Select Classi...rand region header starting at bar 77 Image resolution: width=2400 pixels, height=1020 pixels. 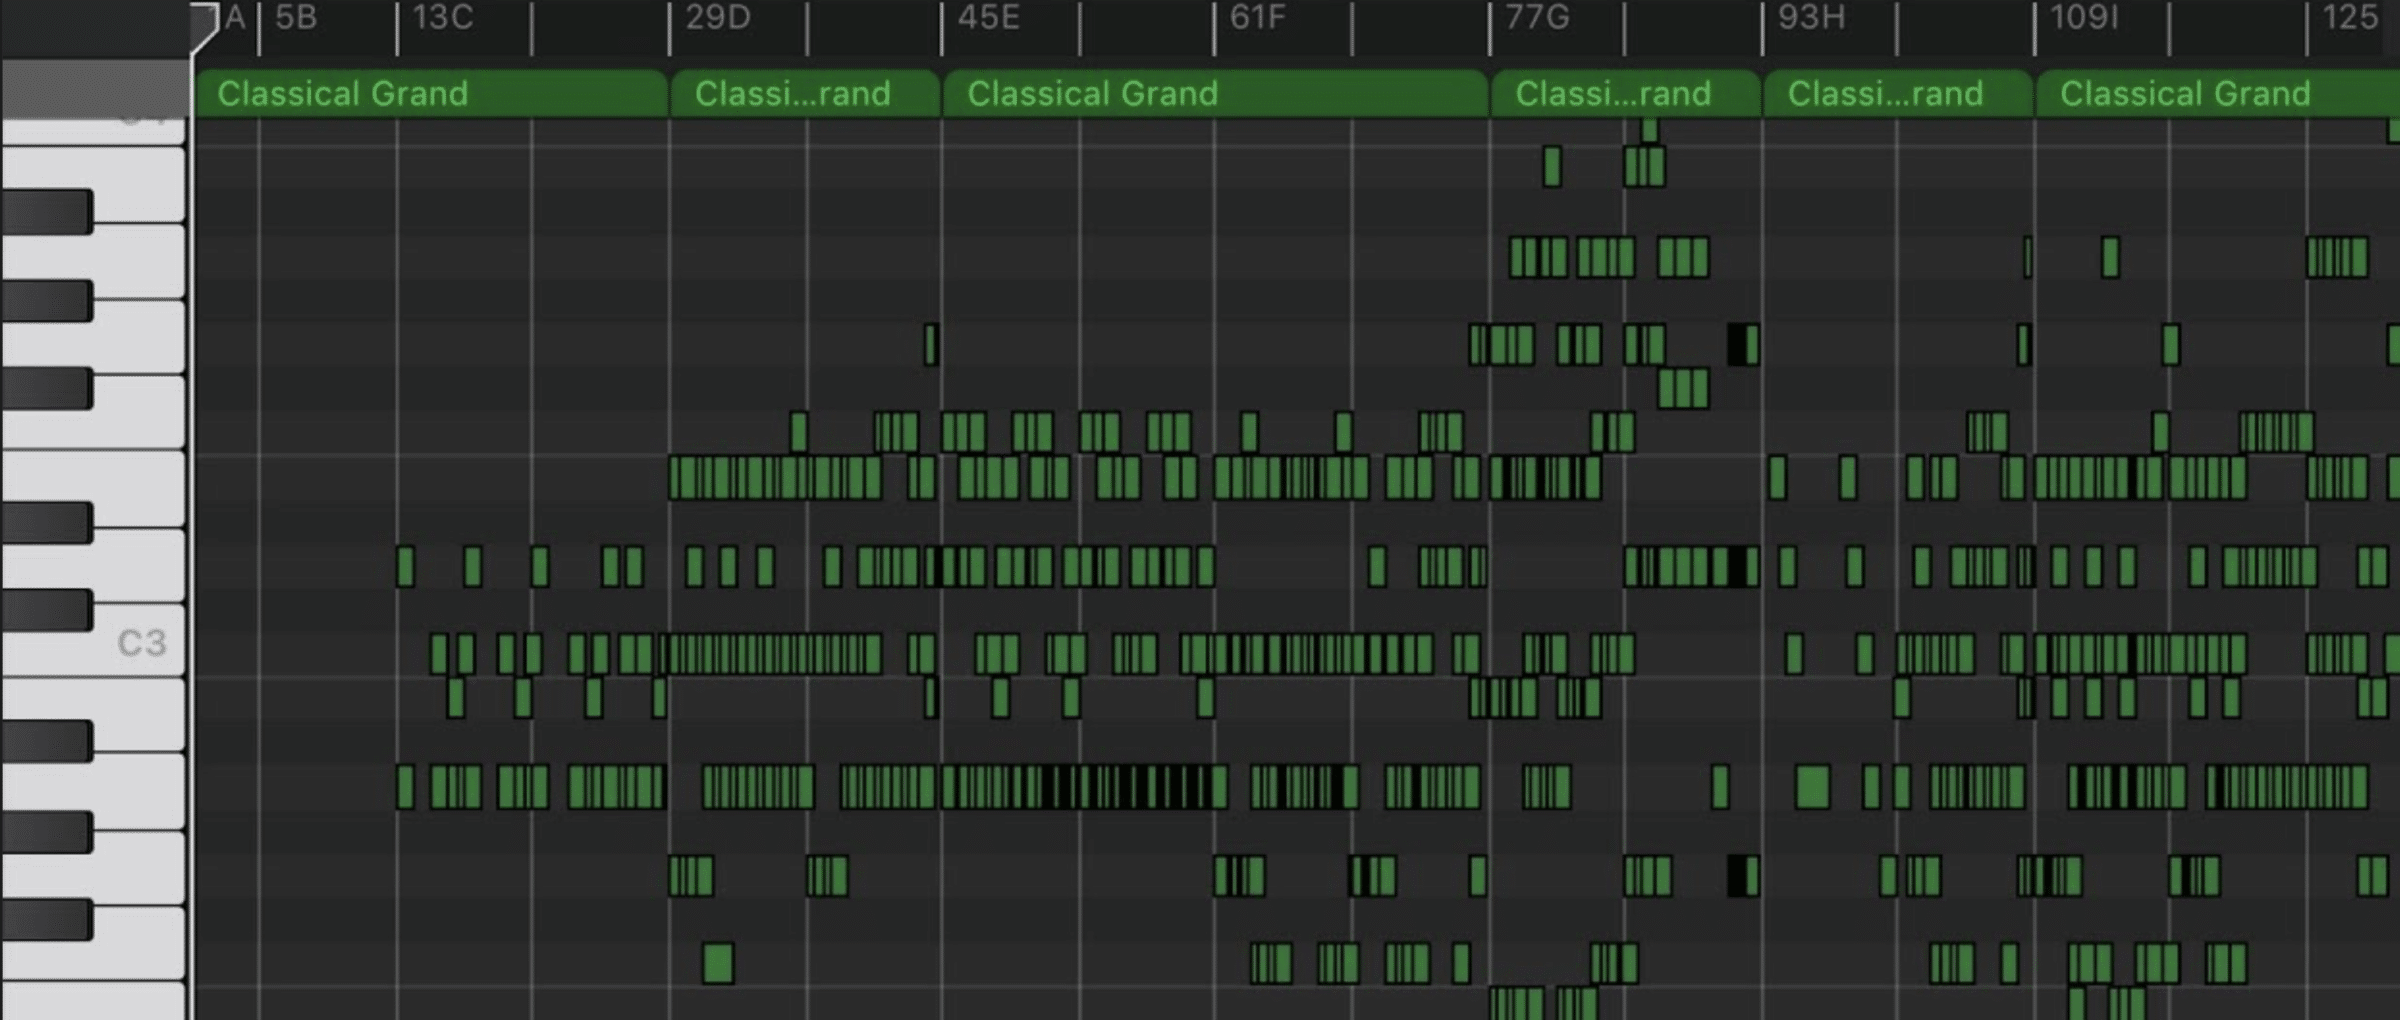point(1625,94)
